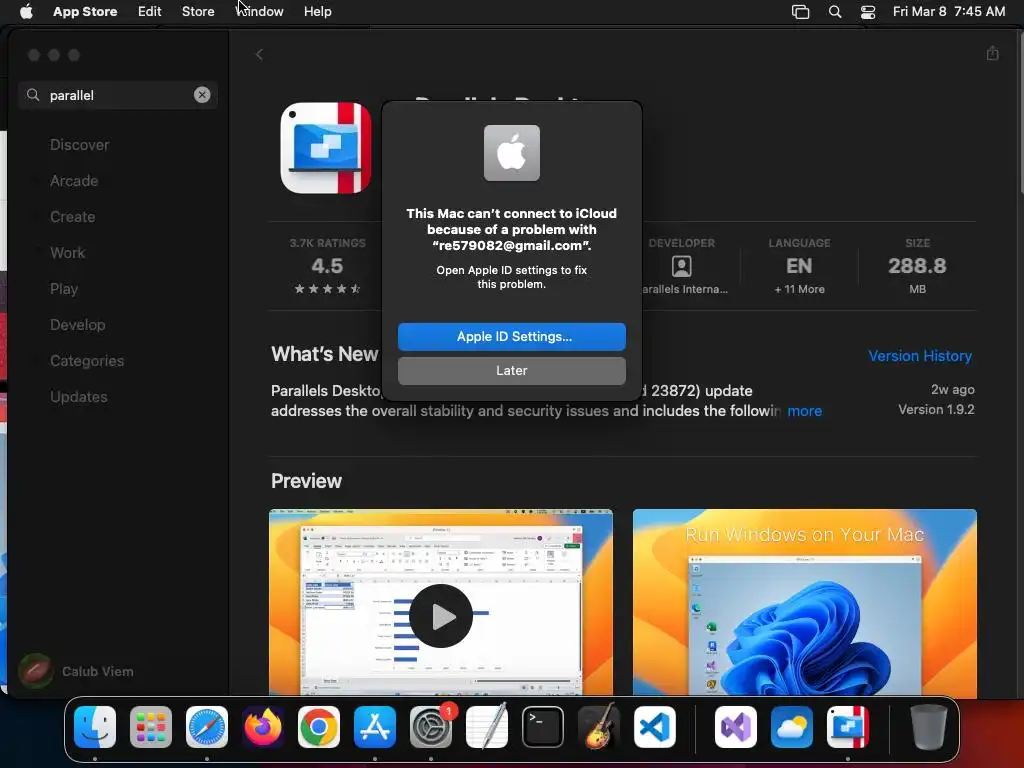Click the What's New heading
The width and height of the screenshot is (1024, 768).
click(x=325, y=354)
